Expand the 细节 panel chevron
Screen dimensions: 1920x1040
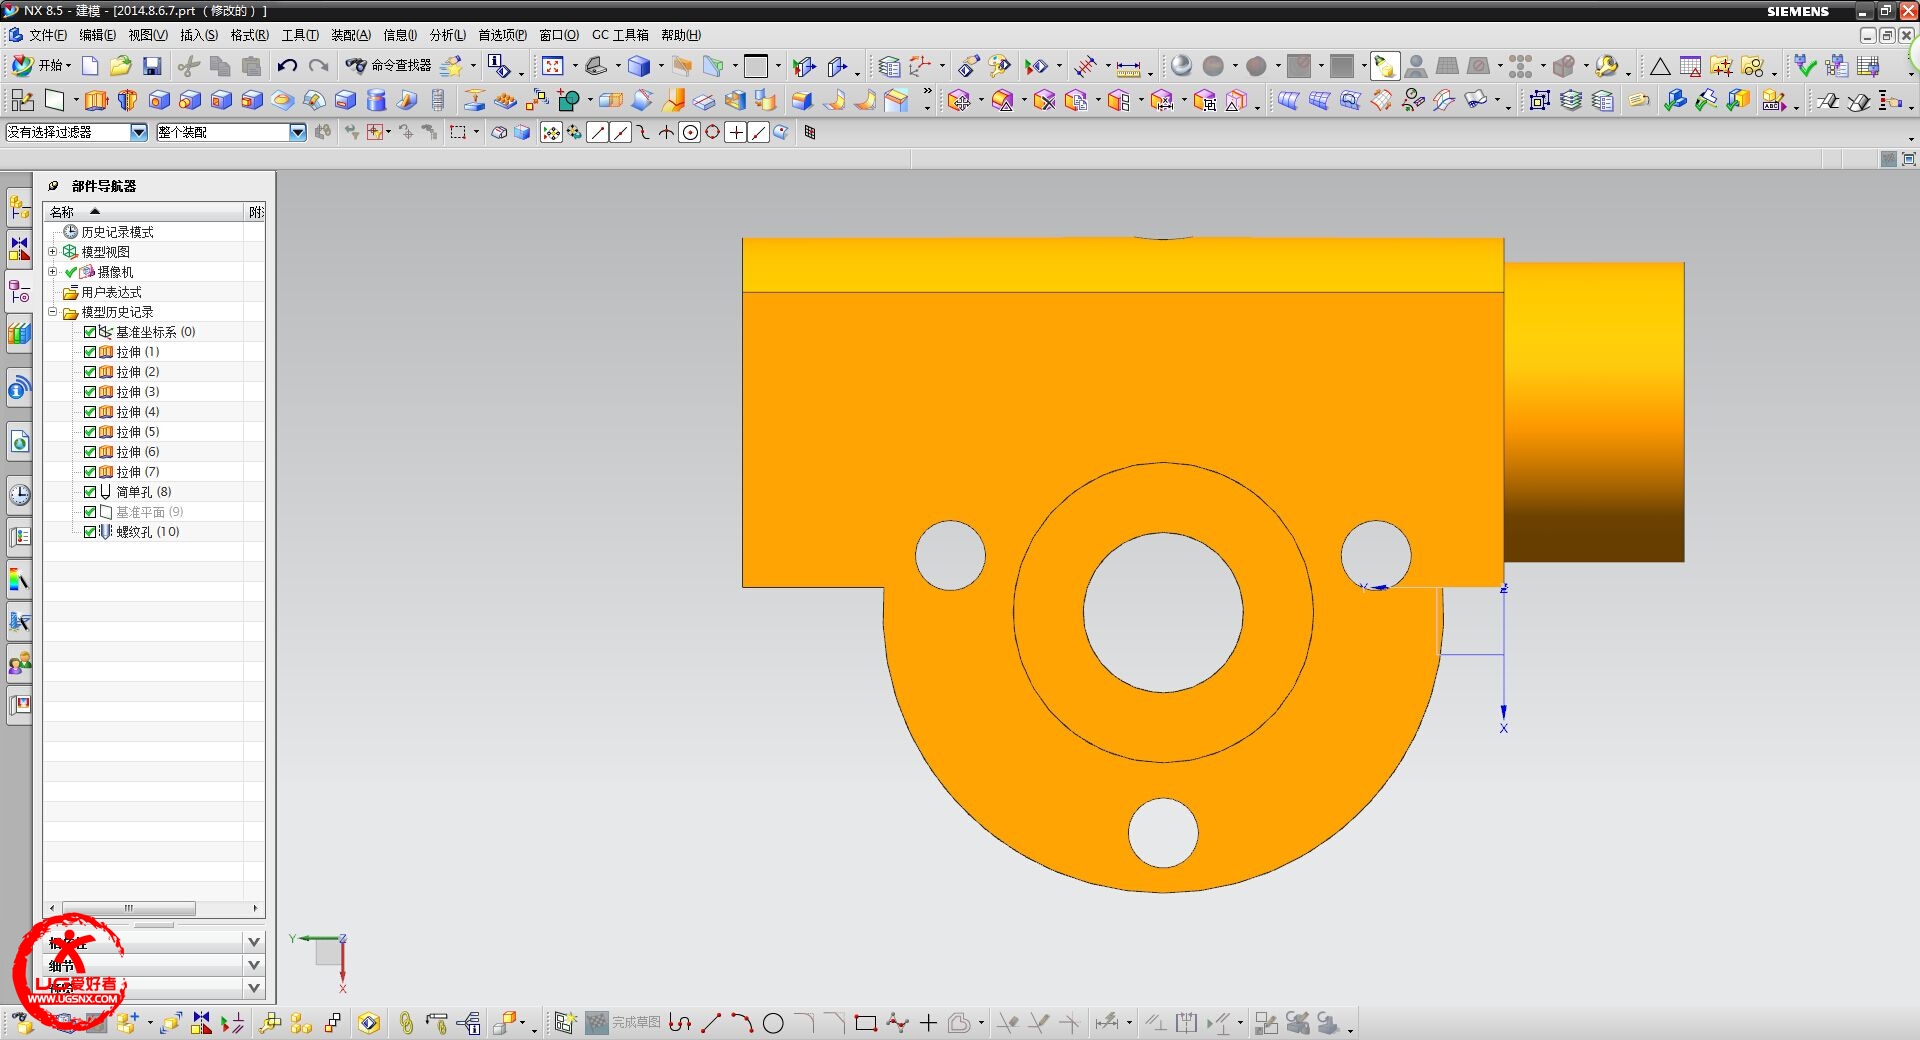point(254,965)
